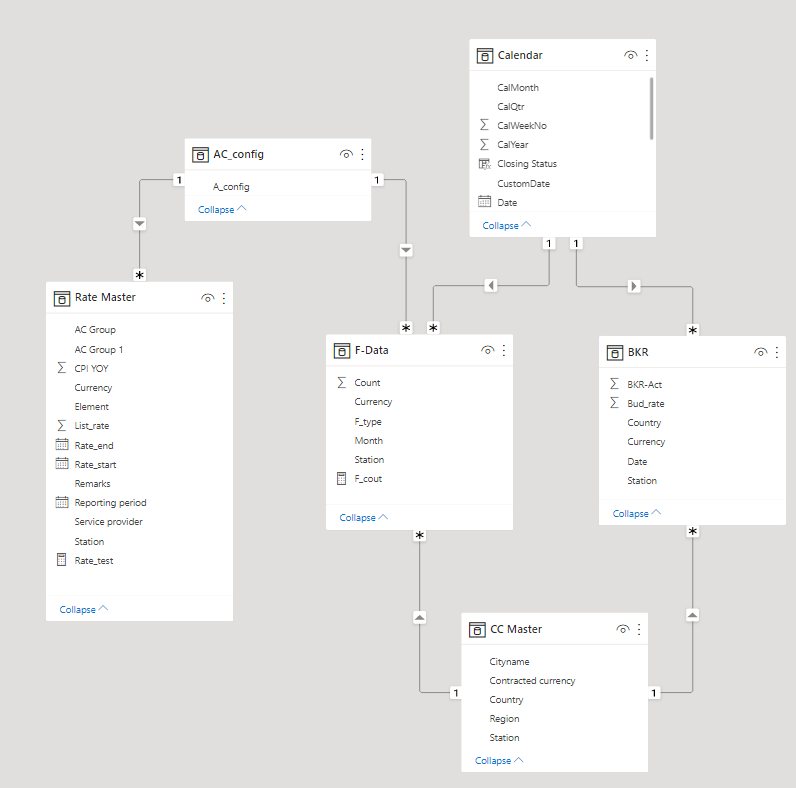This screenshot has width=796, height=788.
Task: Click the Calendar table header icon
Action: coord(485,56)
